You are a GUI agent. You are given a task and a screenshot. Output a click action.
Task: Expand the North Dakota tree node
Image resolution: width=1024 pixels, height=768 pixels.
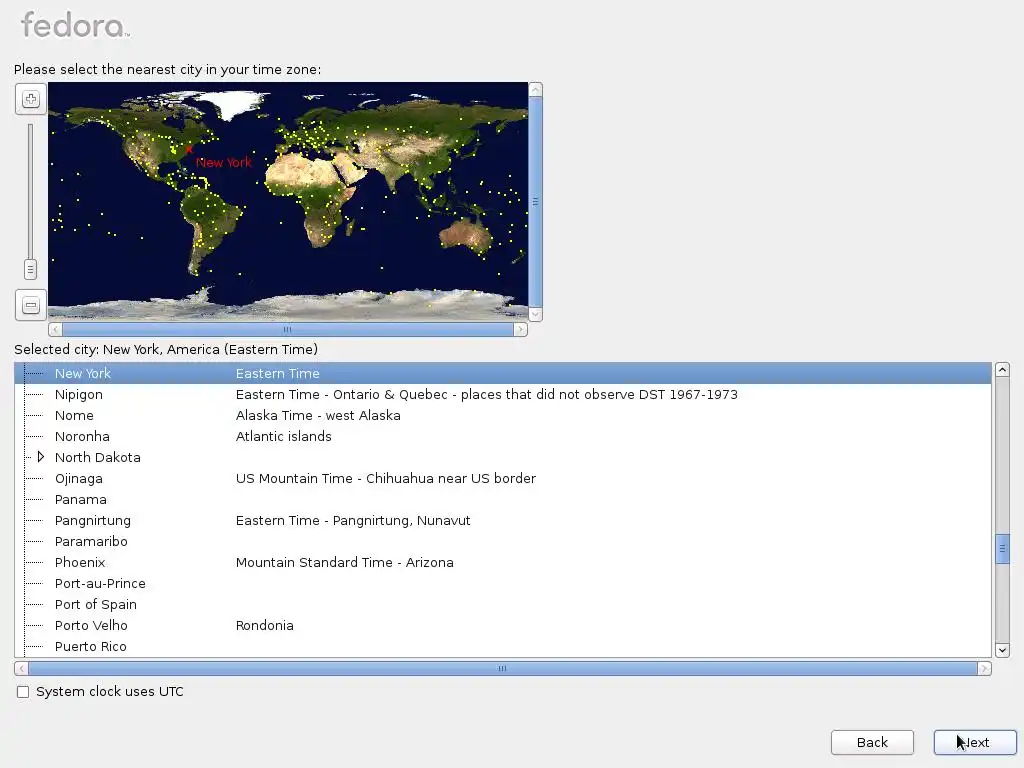coord(40,457)
